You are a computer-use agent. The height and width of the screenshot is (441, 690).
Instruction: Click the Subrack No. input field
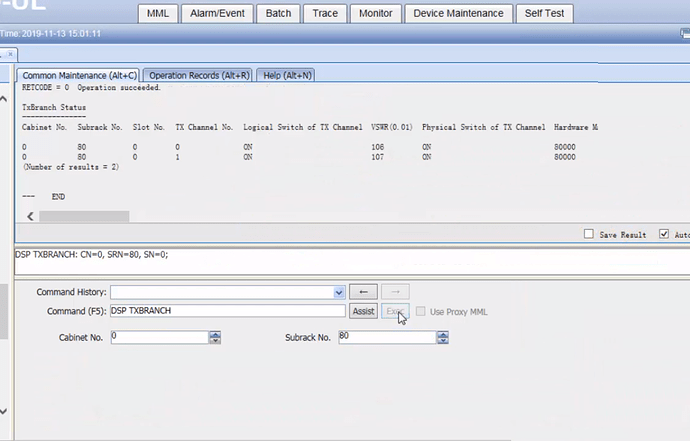click(x=387, y=337)
